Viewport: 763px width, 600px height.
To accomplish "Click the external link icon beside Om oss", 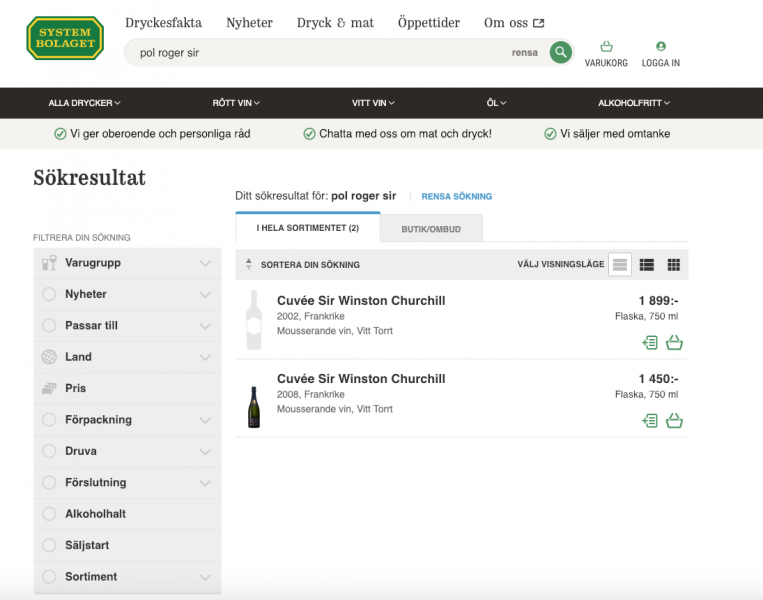I will pos(539,23).
